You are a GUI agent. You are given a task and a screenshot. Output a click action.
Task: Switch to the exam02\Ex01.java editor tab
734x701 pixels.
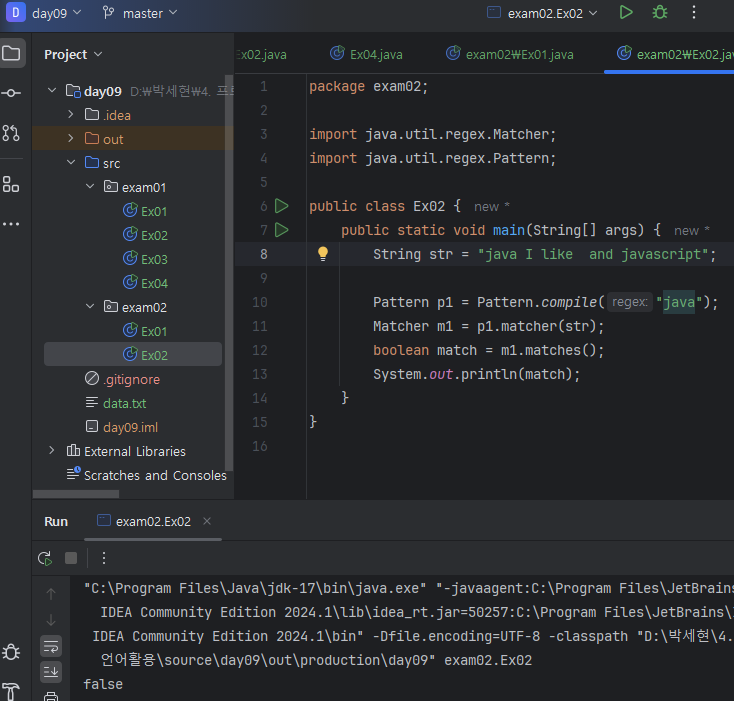(x=510, y=54)
